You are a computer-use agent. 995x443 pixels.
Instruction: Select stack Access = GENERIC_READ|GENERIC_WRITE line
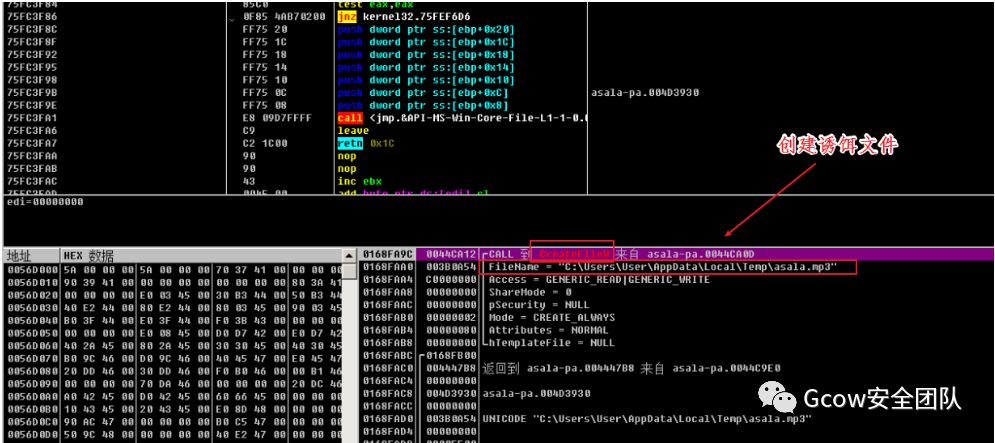tap(599, 279)
